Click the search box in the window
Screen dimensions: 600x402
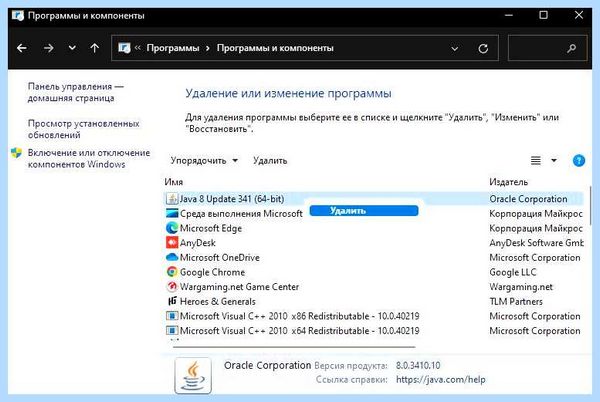[x=547, y=48]
